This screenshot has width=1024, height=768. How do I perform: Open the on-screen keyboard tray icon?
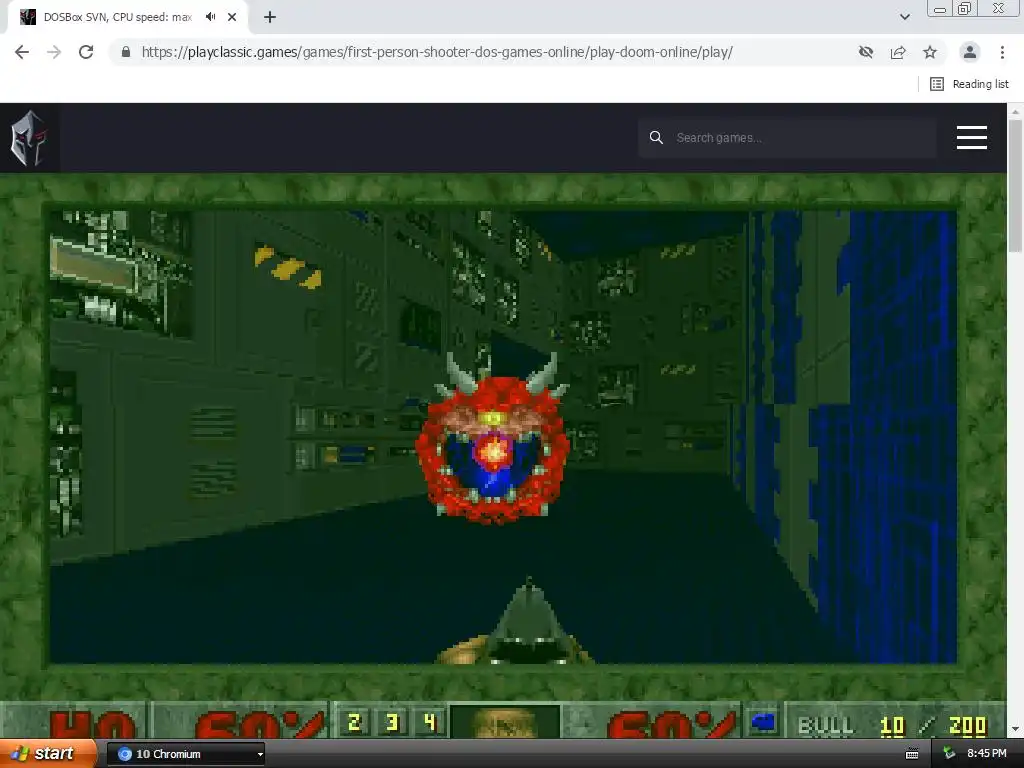click(x=912, y=754)
